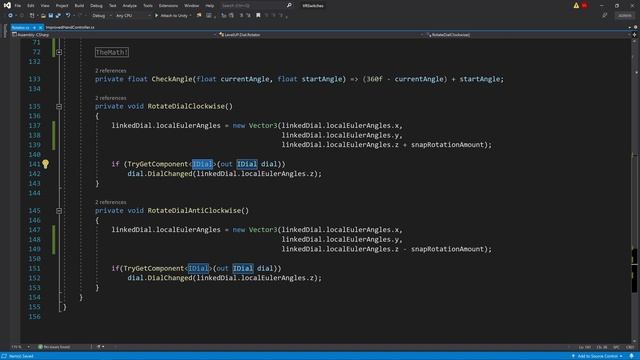This screenshot has width=640, height=360.
Task: Click the No issues found indicator
Action: pyautogui.click(x=54, y=347)
